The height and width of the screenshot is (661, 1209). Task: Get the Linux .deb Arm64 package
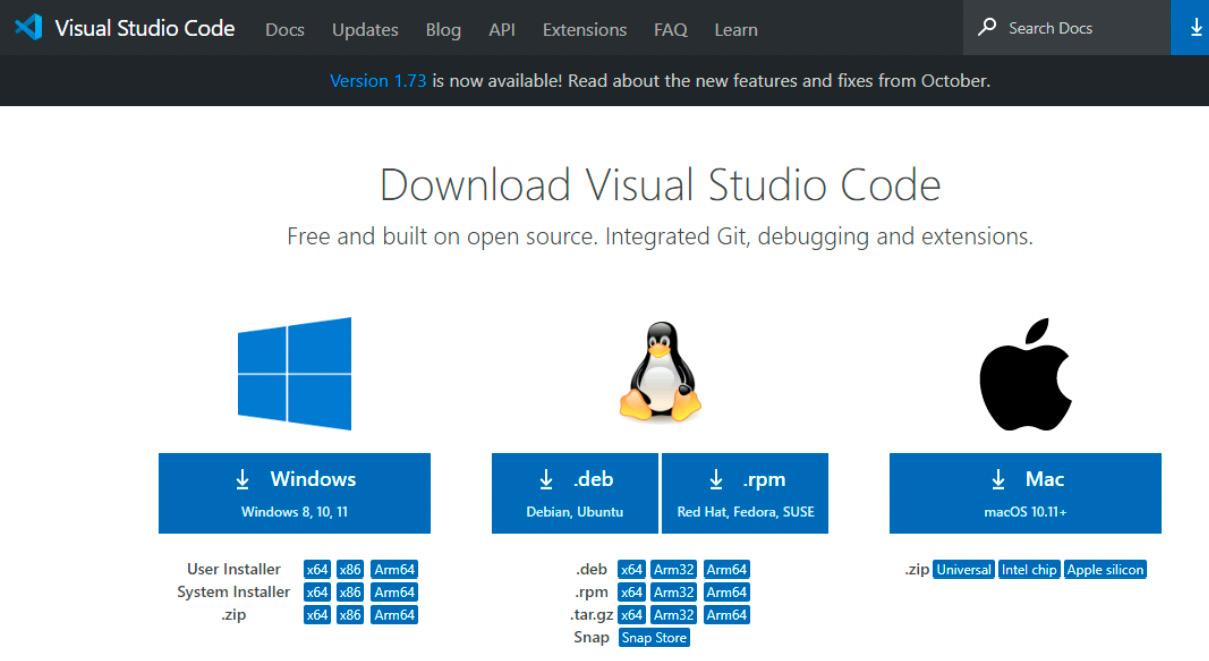coord(727,569)
